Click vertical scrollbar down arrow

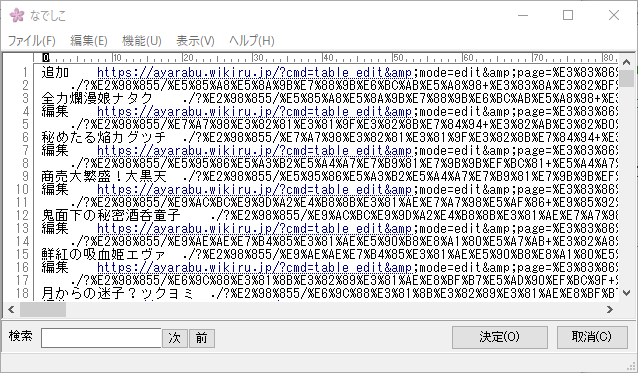click(x=626, y=293)
